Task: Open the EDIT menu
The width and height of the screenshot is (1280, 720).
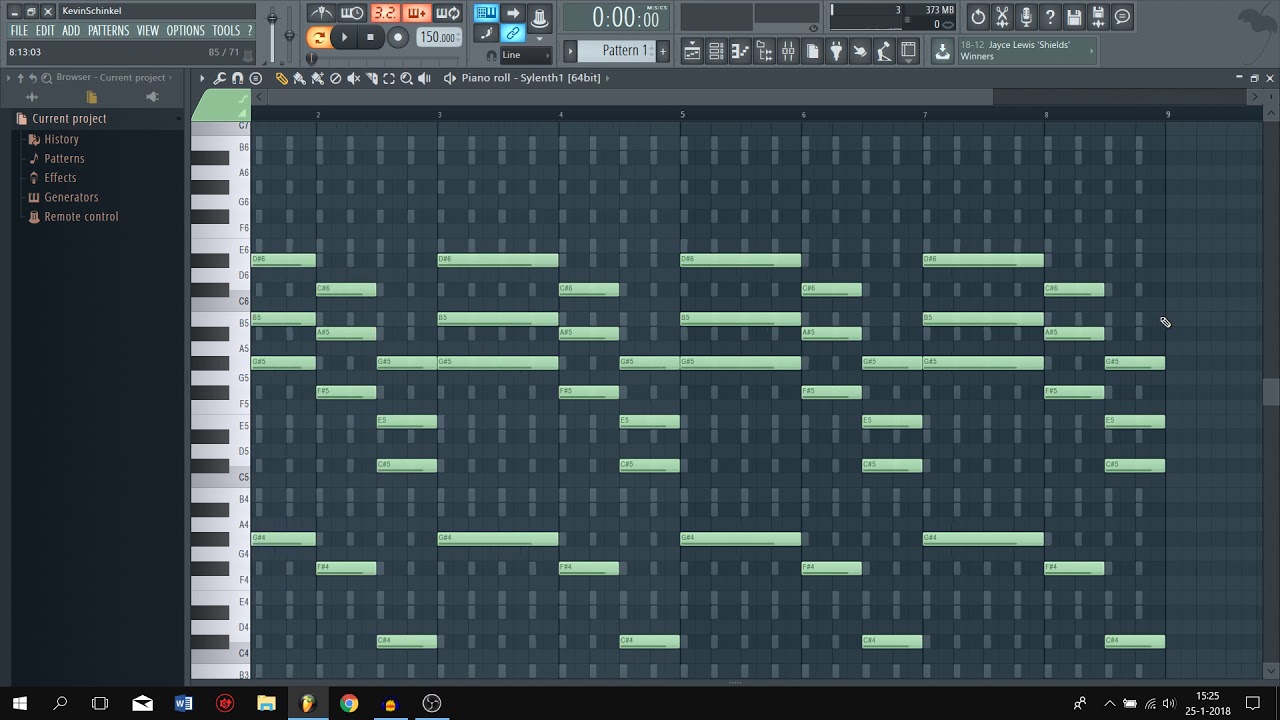Action: tap(45, 31)
